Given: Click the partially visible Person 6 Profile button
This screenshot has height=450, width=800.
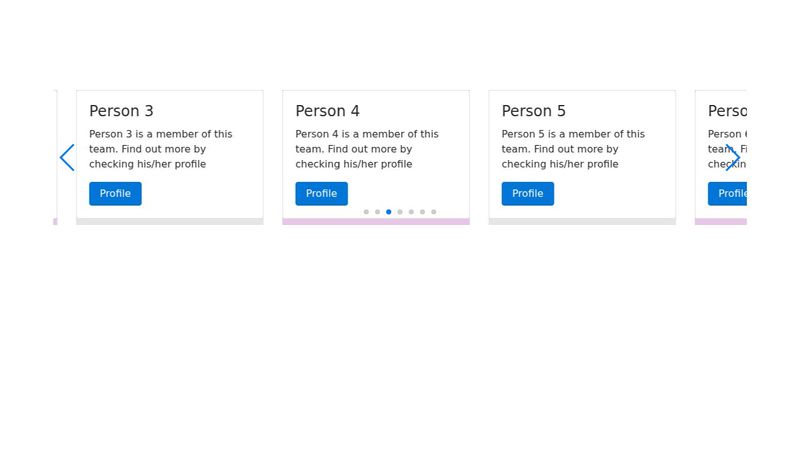Looking at the screenshot, I should tap(730, 194).
